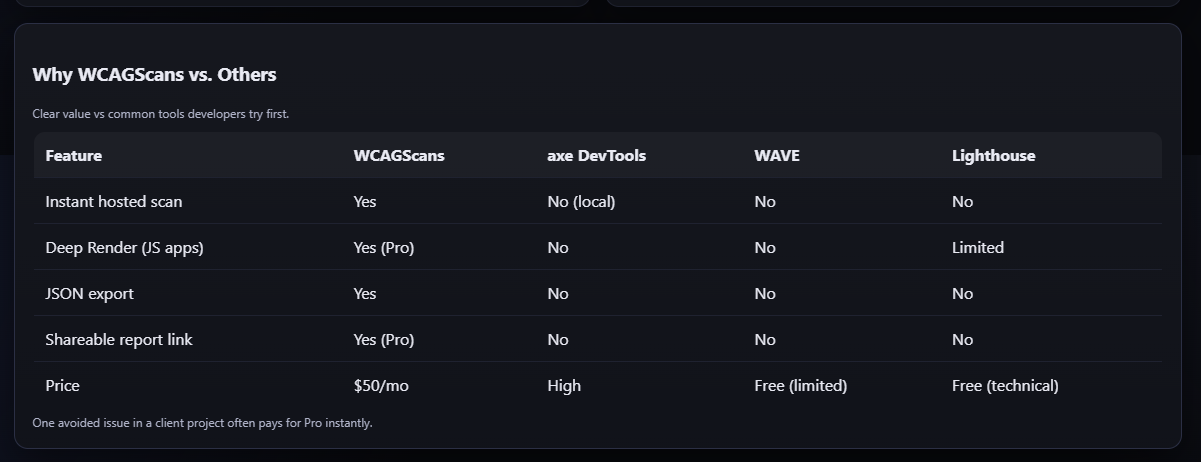Select 'Yes (Pro)' in Deep Render row
The height and width of the screenshot is (462, 1201).
pos(384,248)
